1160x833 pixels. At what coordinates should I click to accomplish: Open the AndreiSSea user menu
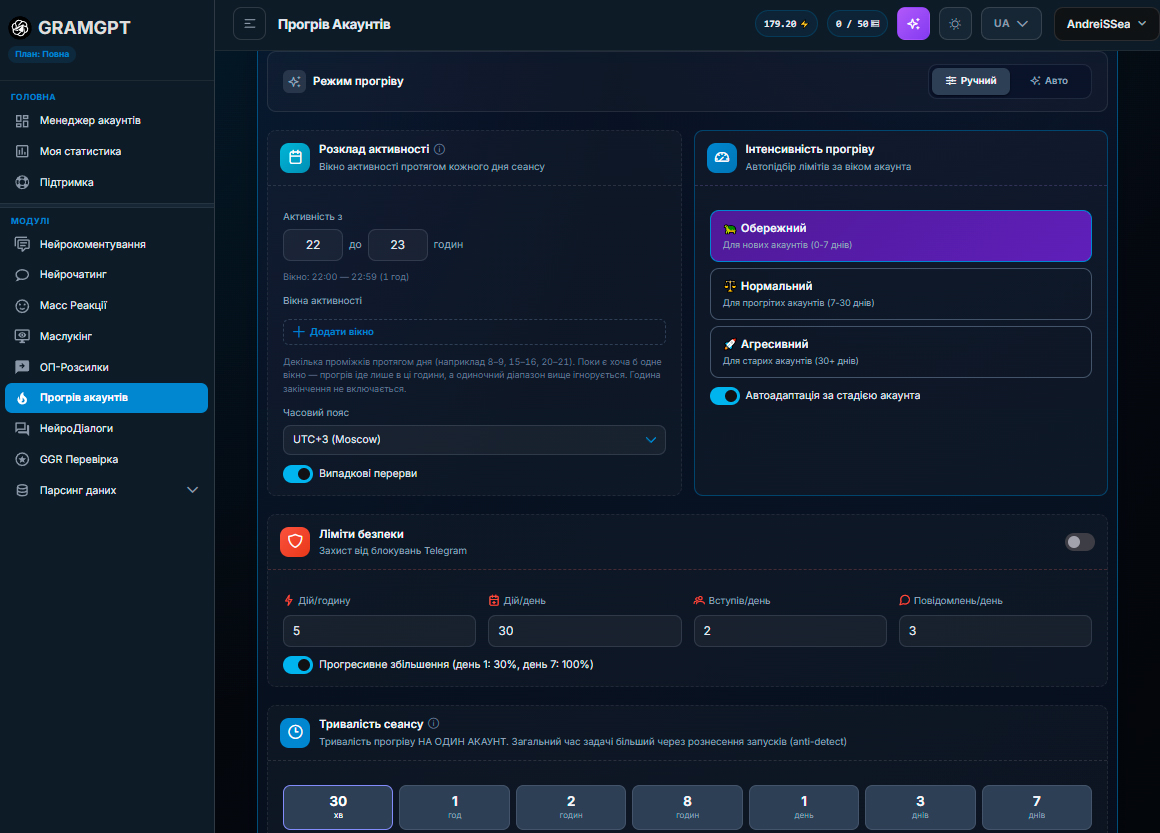point(1106,24)
